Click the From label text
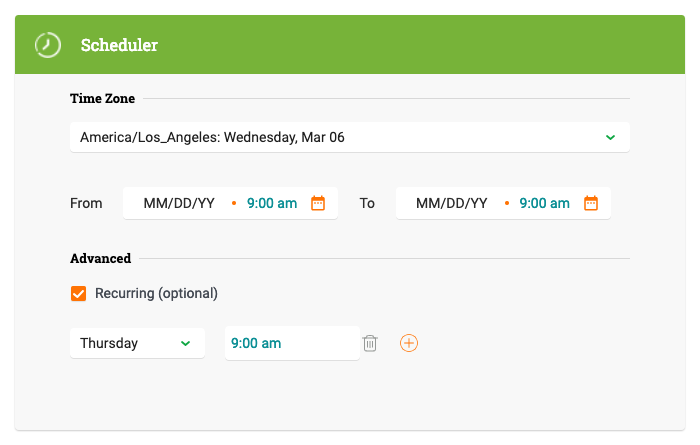Image resolution: width=700 pixels, height=445 pixels. (86, 203)
